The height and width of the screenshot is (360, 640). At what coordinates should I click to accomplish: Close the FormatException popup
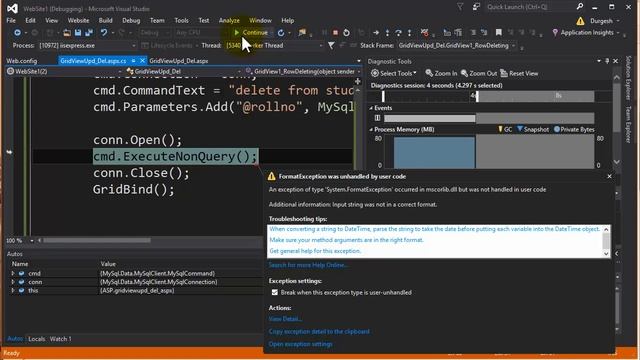pos(609,176)
